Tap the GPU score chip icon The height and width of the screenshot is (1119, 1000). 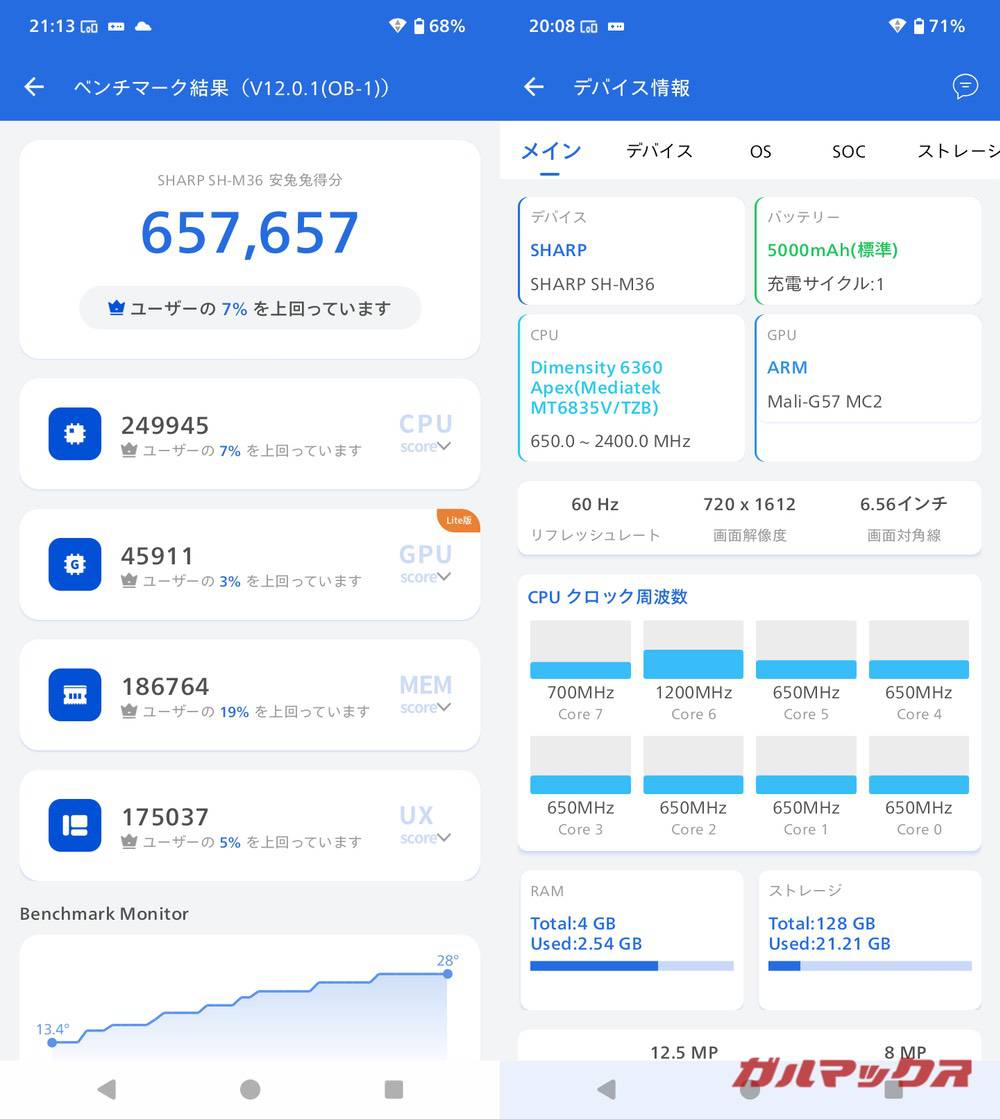tap(75, 564)
